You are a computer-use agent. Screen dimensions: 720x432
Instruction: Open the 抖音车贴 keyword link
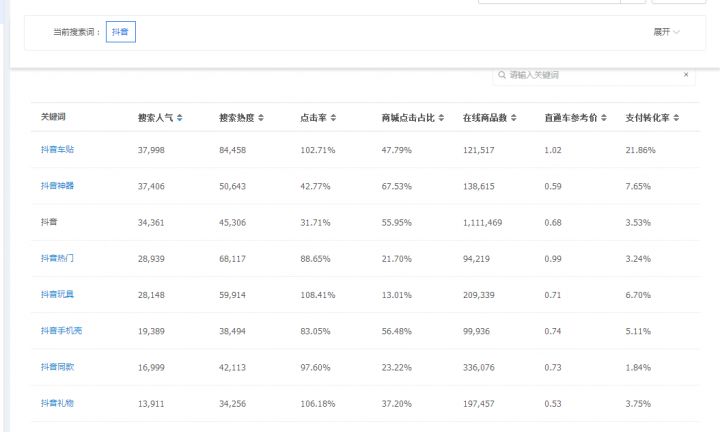(x=57, y=149)
